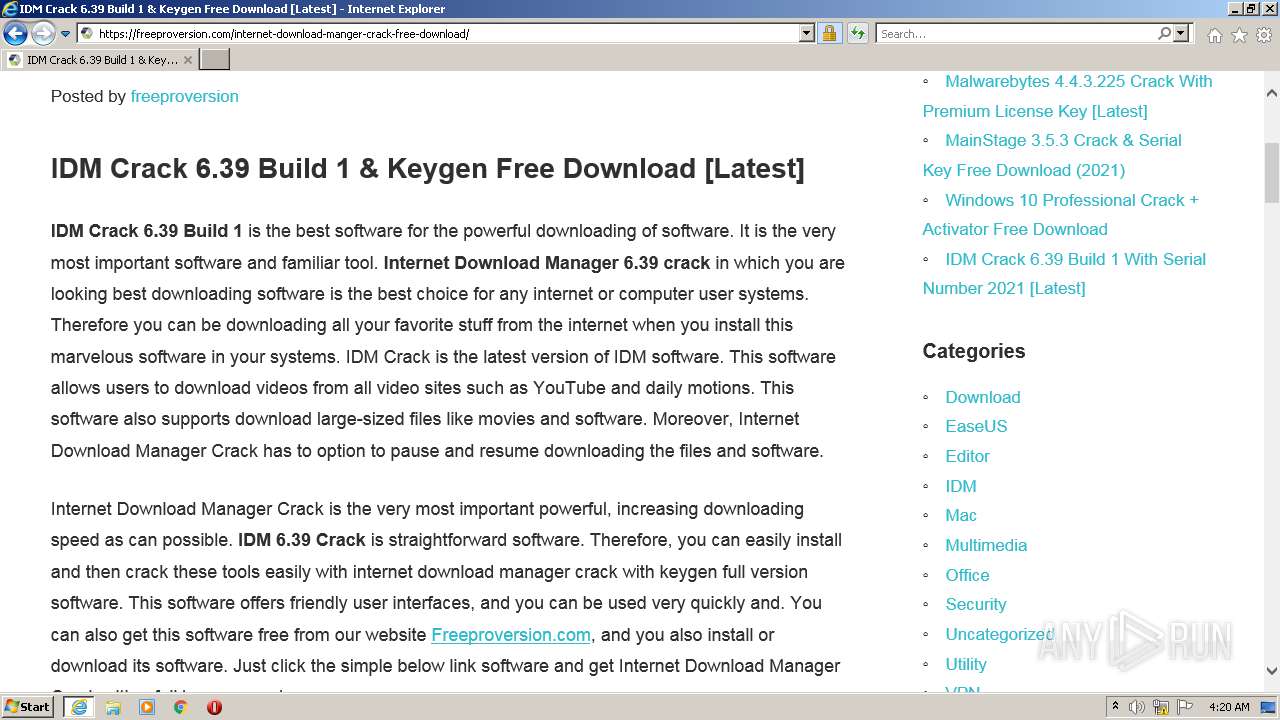
Task: Open the freeproversion author link
Action: [184, 96]
